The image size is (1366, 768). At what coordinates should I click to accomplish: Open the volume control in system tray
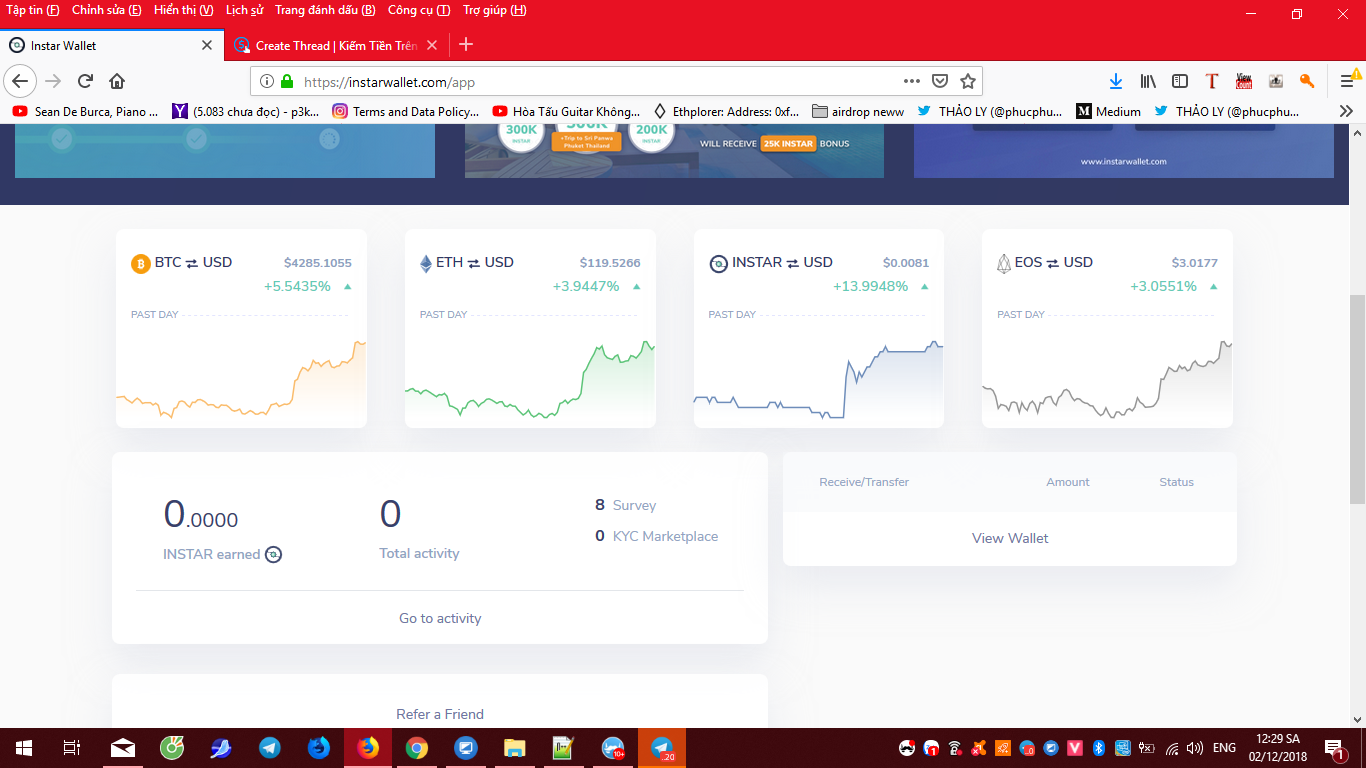1195,748
